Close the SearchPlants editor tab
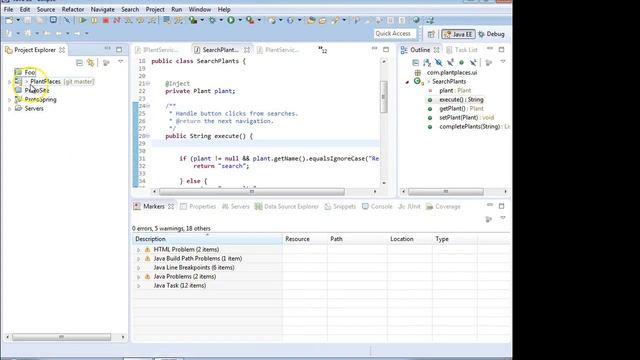Screen dimensions: 640x360 point(247,50)
